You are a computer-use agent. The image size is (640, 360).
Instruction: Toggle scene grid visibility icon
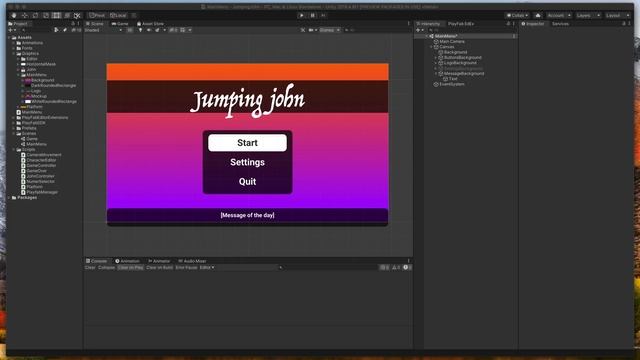pyautogui.click(x=183, y=30)
